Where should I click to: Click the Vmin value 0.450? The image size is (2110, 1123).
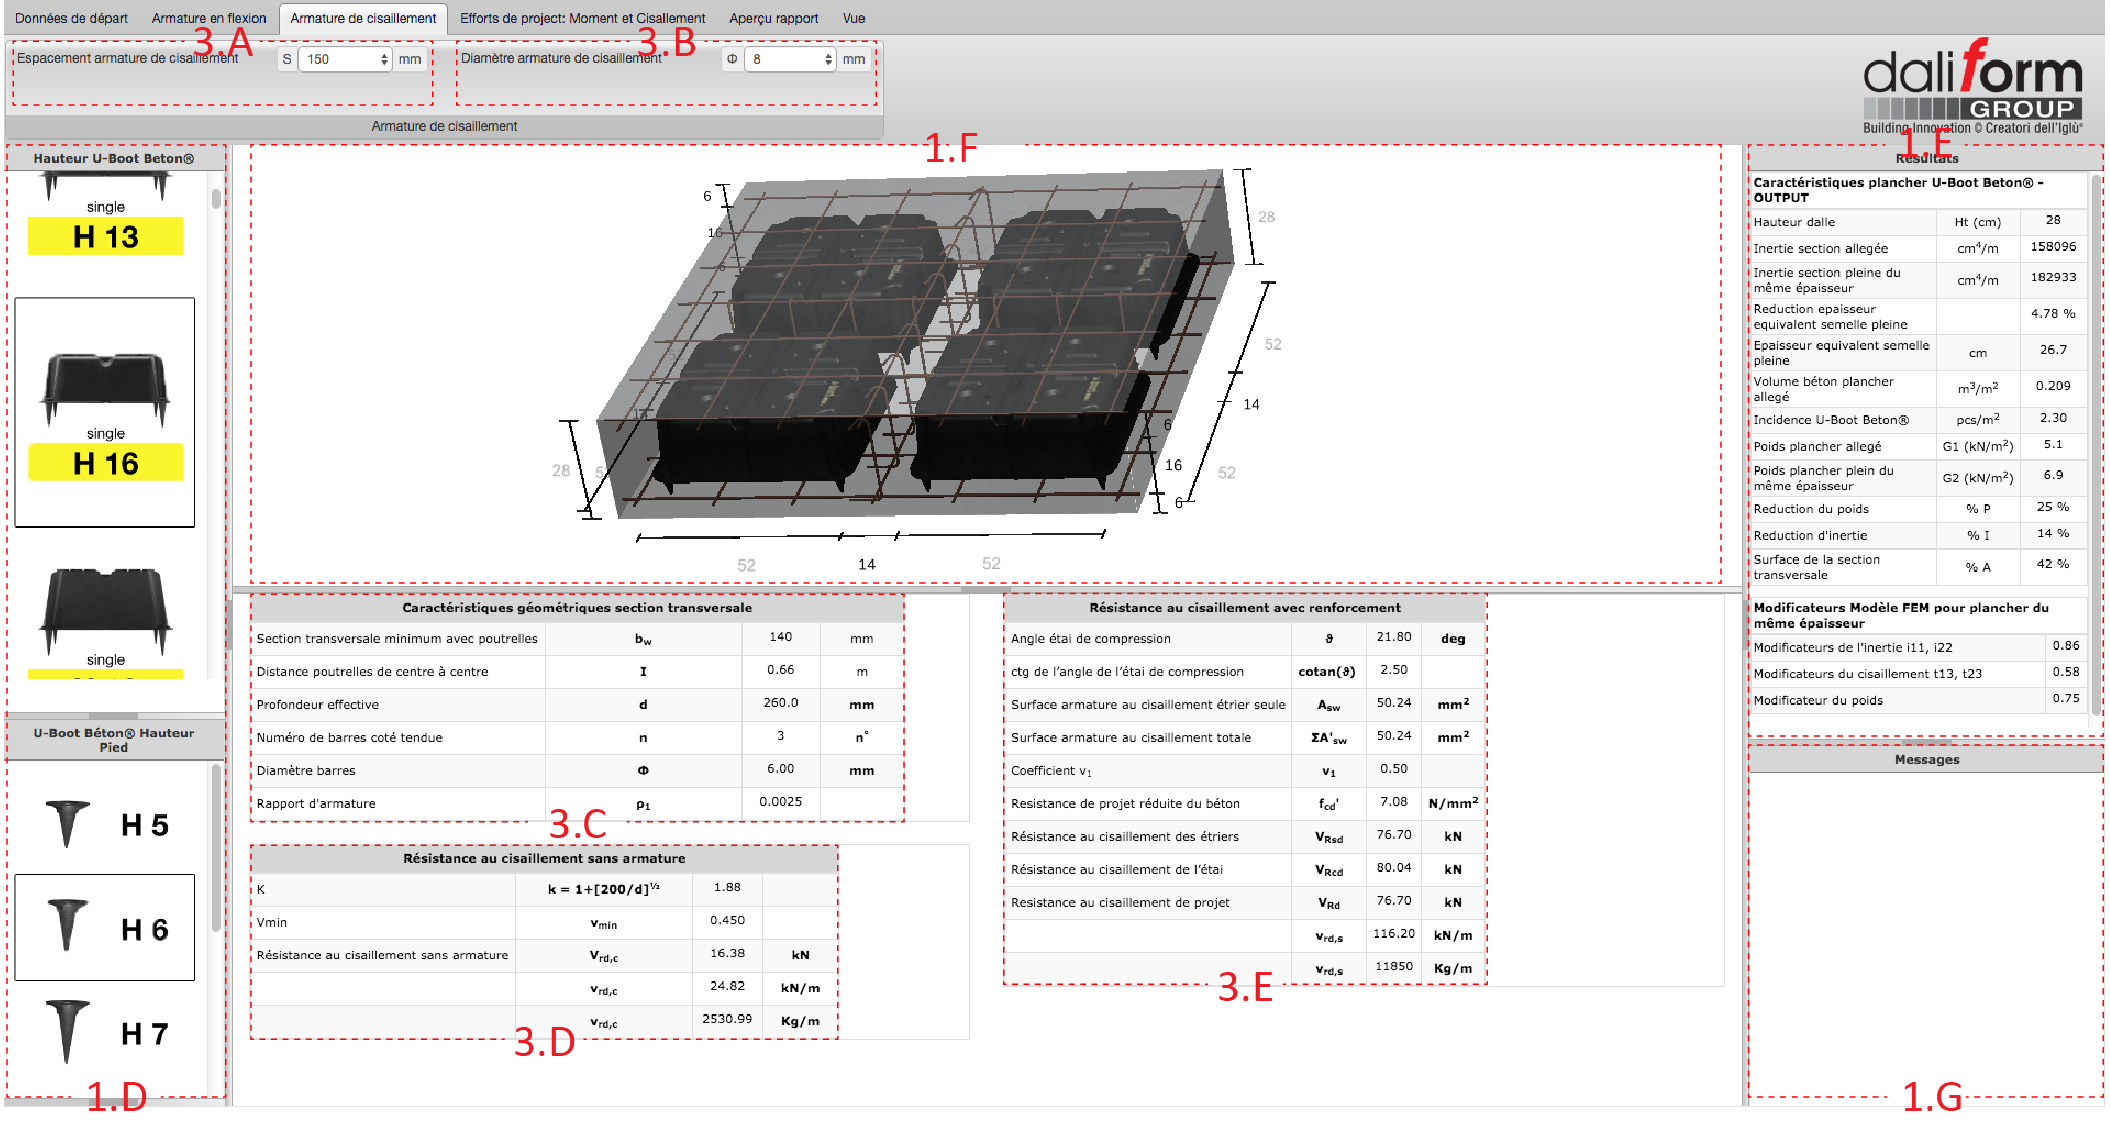coord(727,921)
